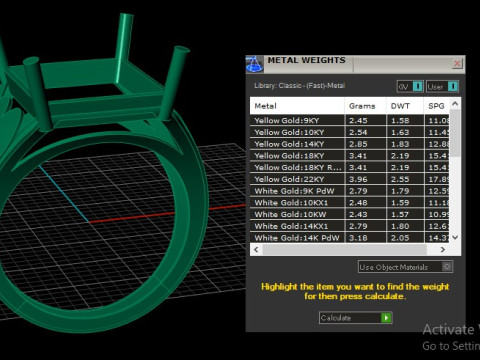
Task: Select the White Gold:10KW row
Action: pyautogui.click(x=350, y=214)
